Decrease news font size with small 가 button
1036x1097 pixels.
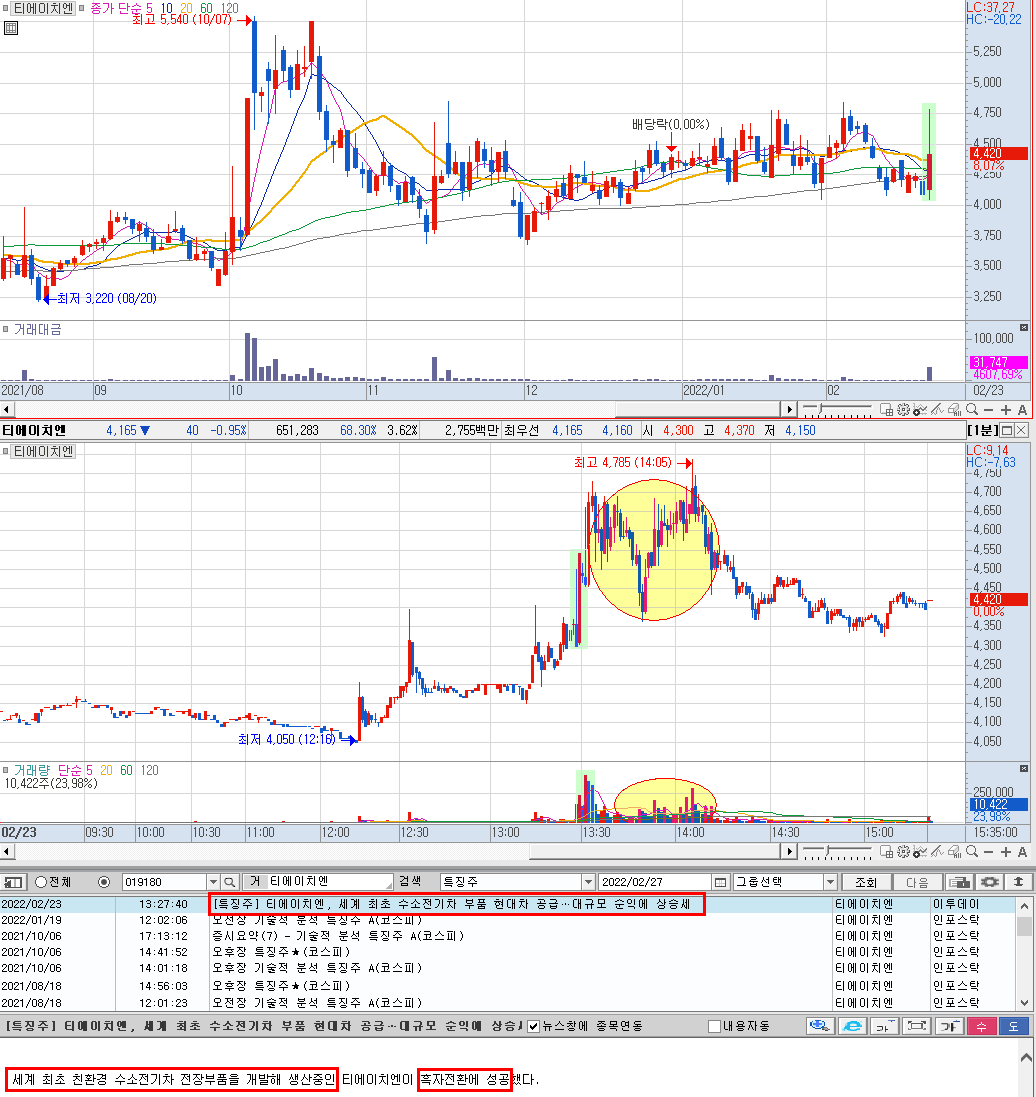884,1026
